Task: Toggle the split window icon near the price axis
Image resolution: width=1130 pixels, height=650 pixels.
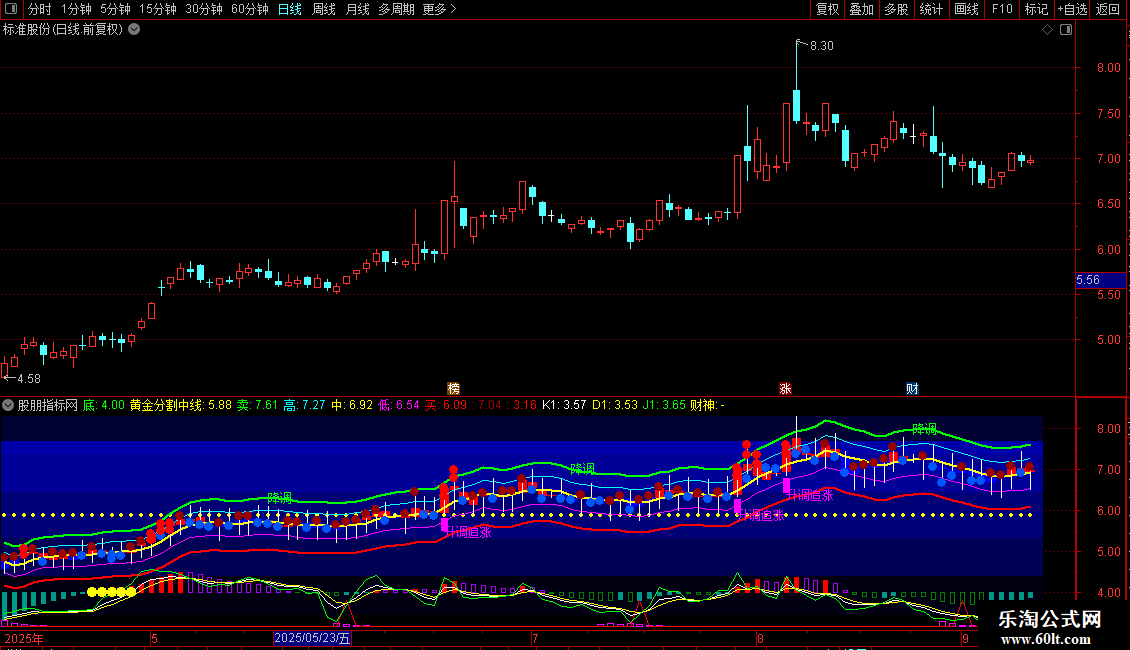Action: (x=1066, y=30)
